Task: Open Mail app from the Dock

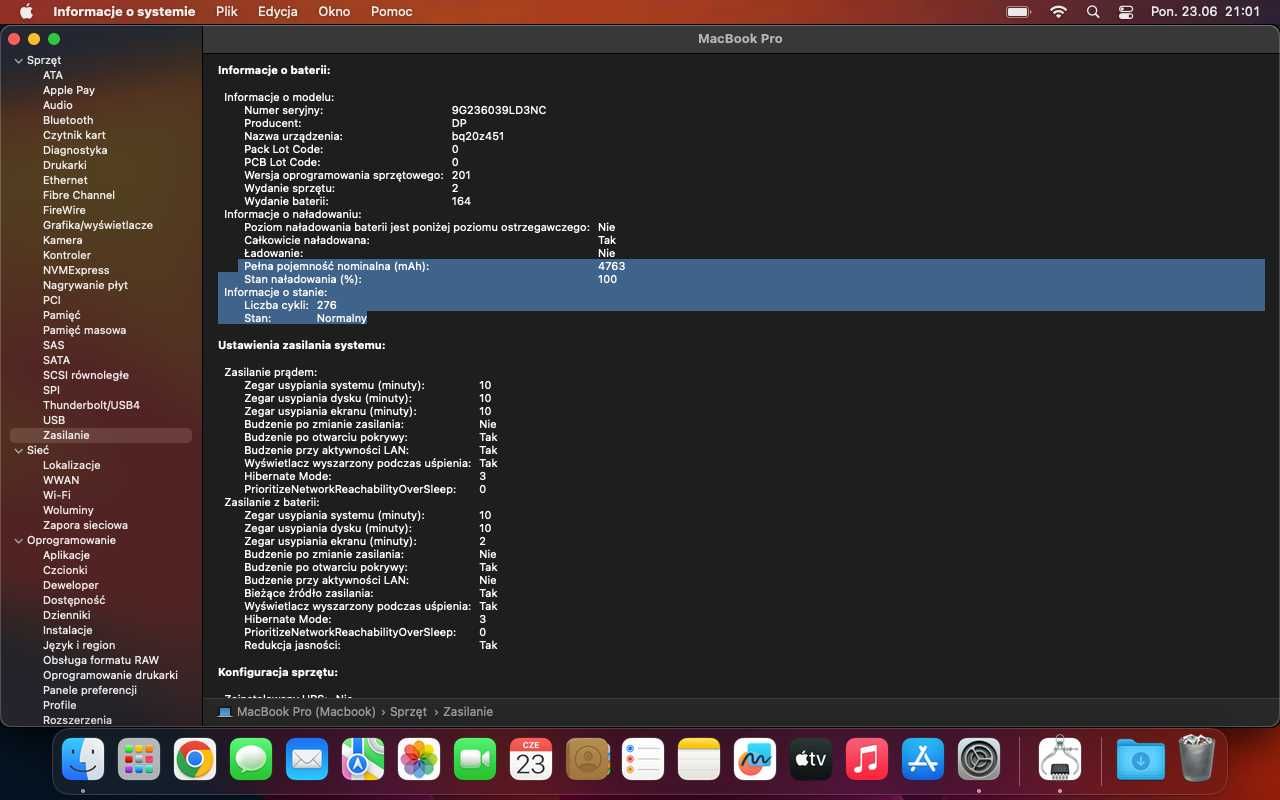Action: [x=307, y=760]
